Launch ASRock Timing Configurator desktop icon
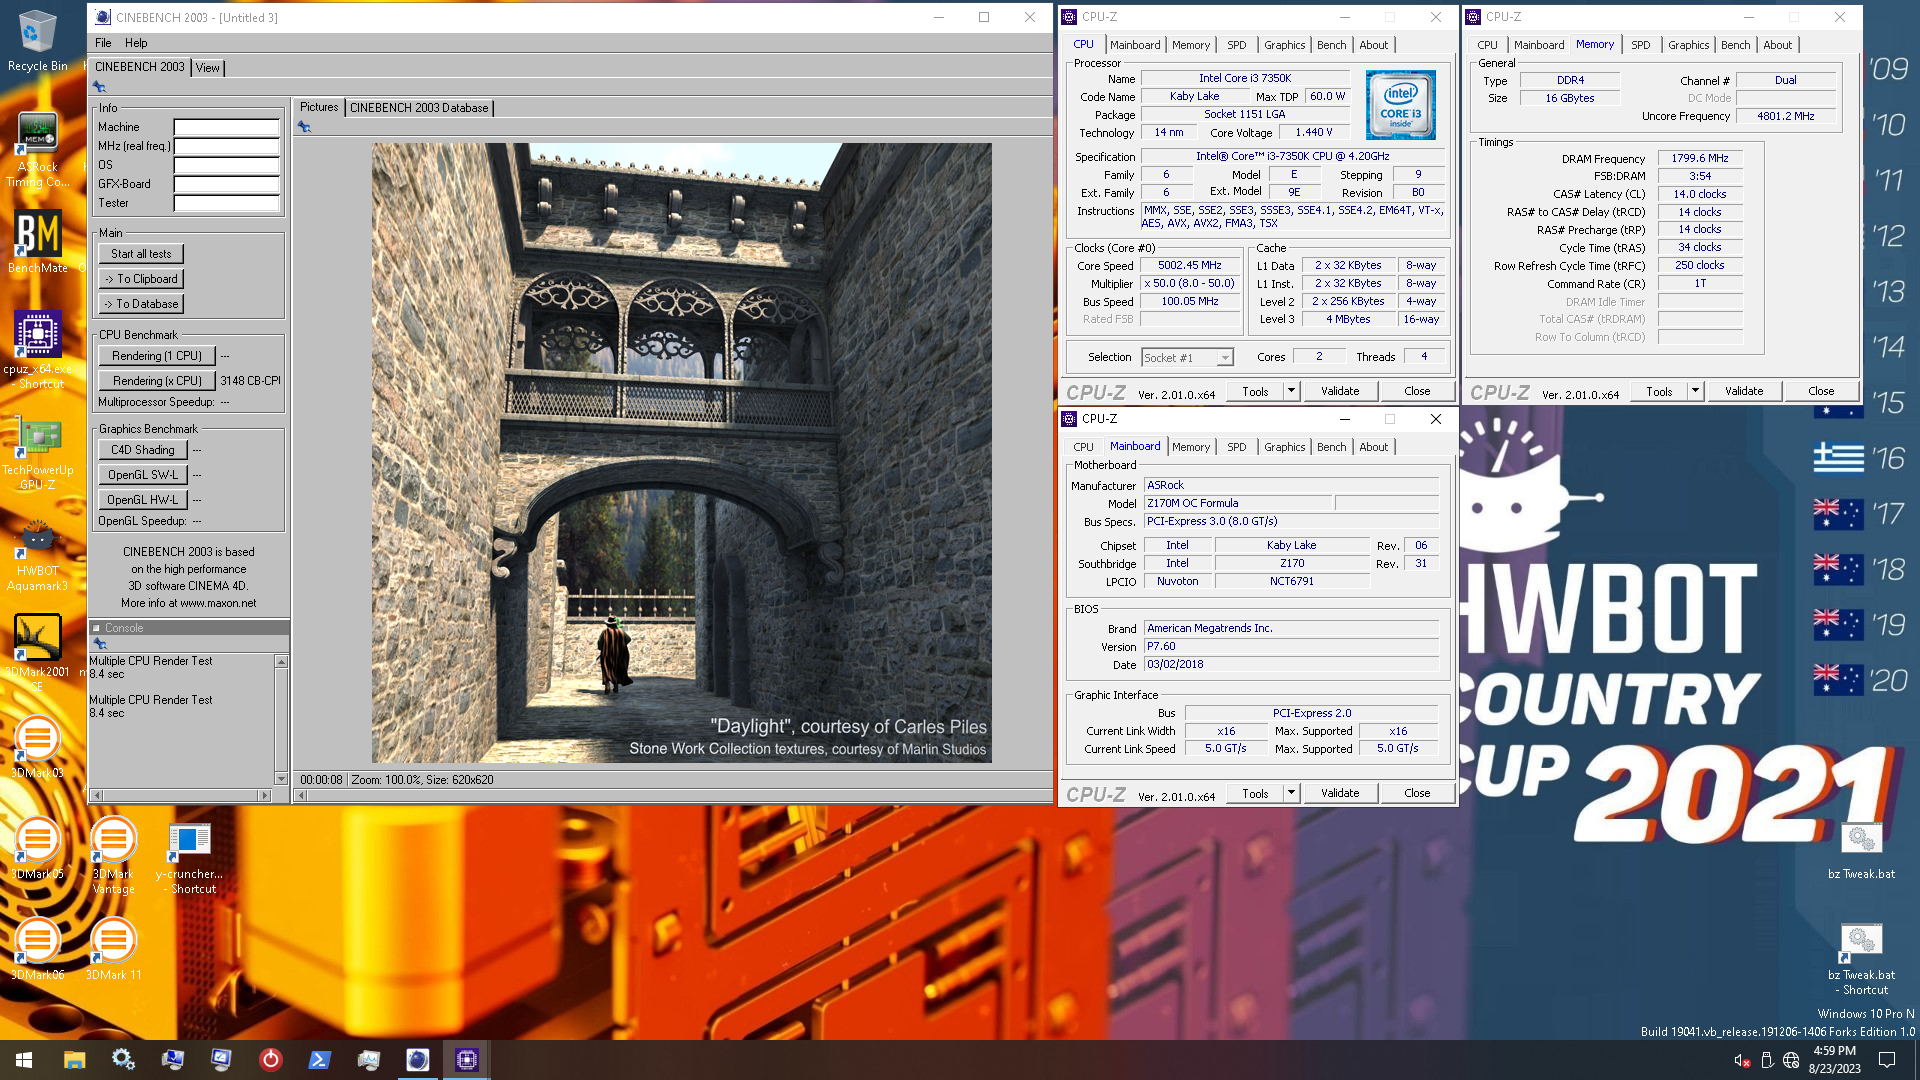Viewport: 1920px width, 1080px height. point(37,150)
